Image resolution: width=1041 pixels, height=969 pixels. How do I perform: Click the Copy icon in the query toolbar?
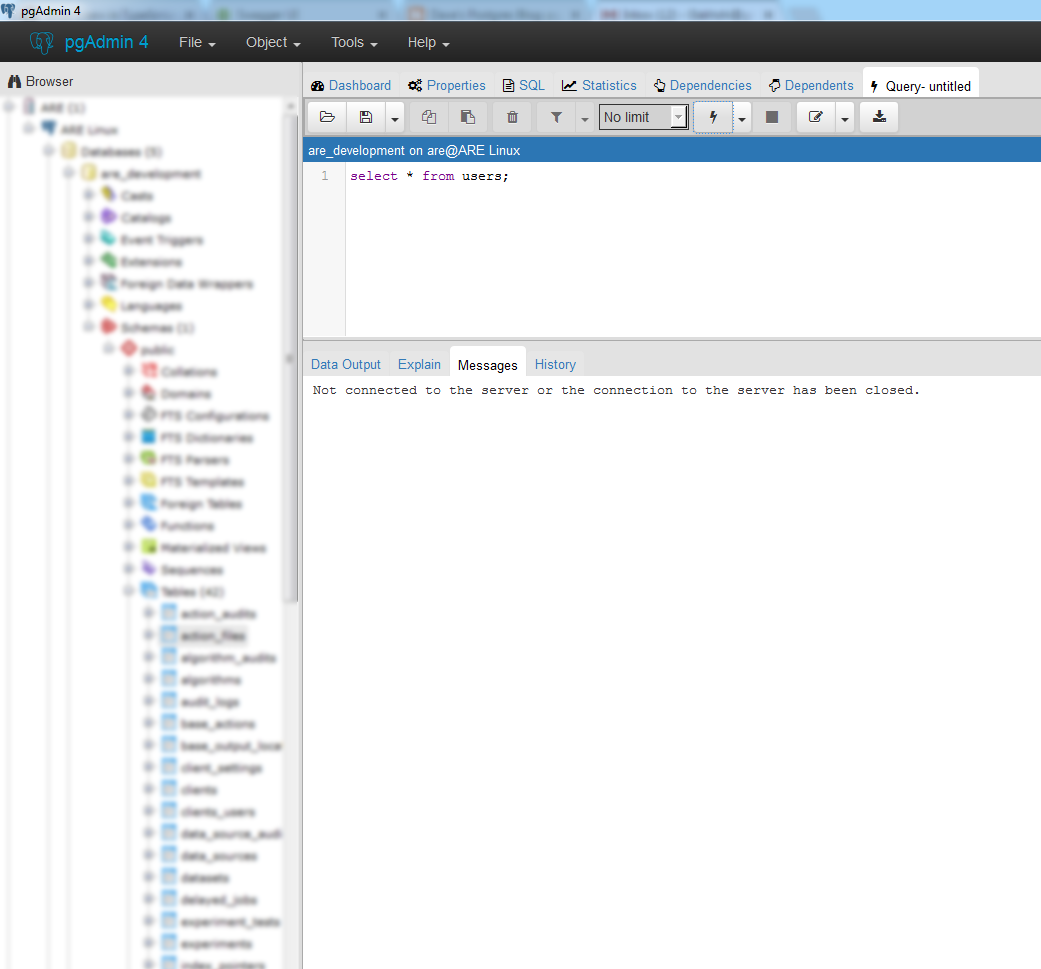pos(429,117)
